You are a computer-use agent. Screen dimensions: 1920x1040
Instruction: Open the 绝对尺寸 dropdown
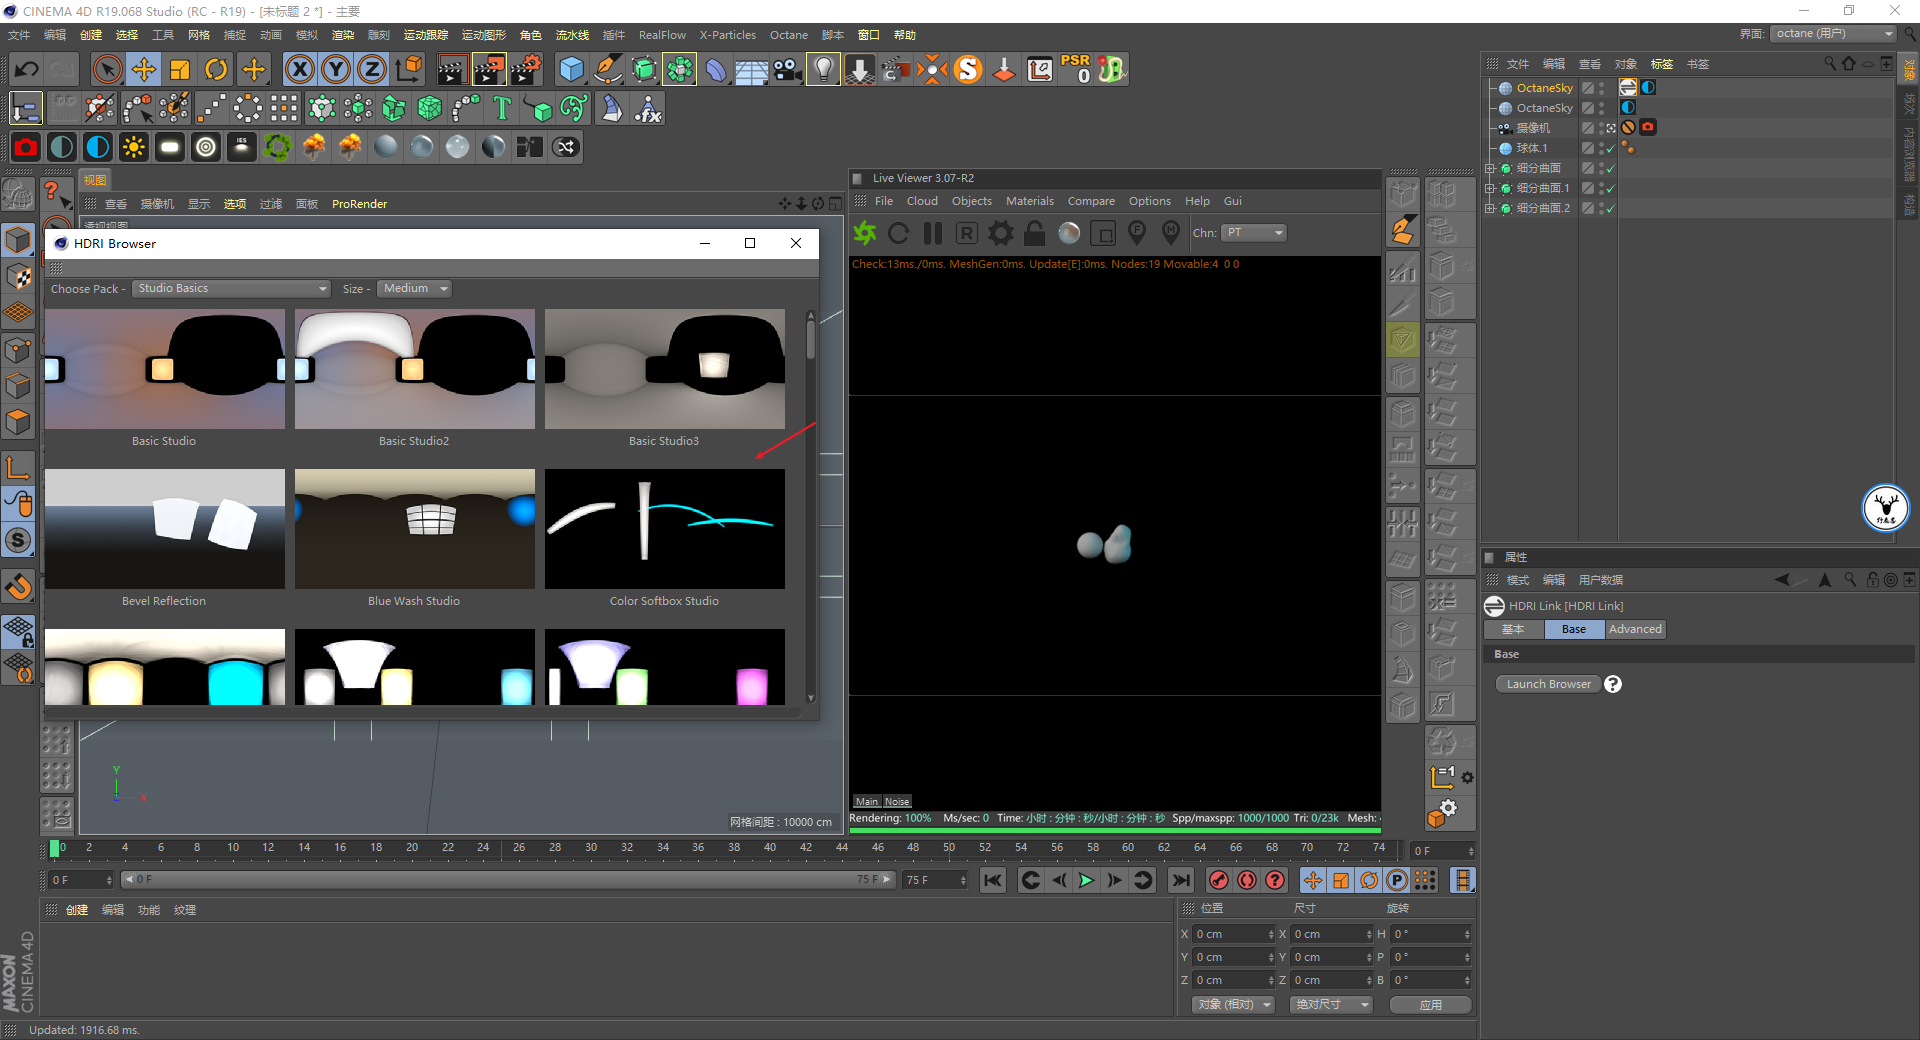[1331, 1004]
